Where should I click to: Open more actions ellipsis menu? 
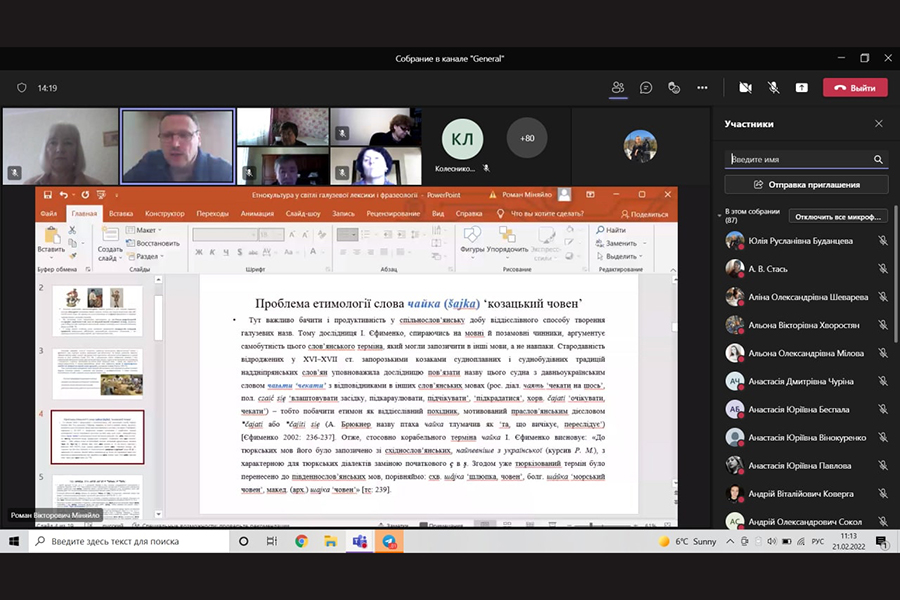click(x=702, y=88)
